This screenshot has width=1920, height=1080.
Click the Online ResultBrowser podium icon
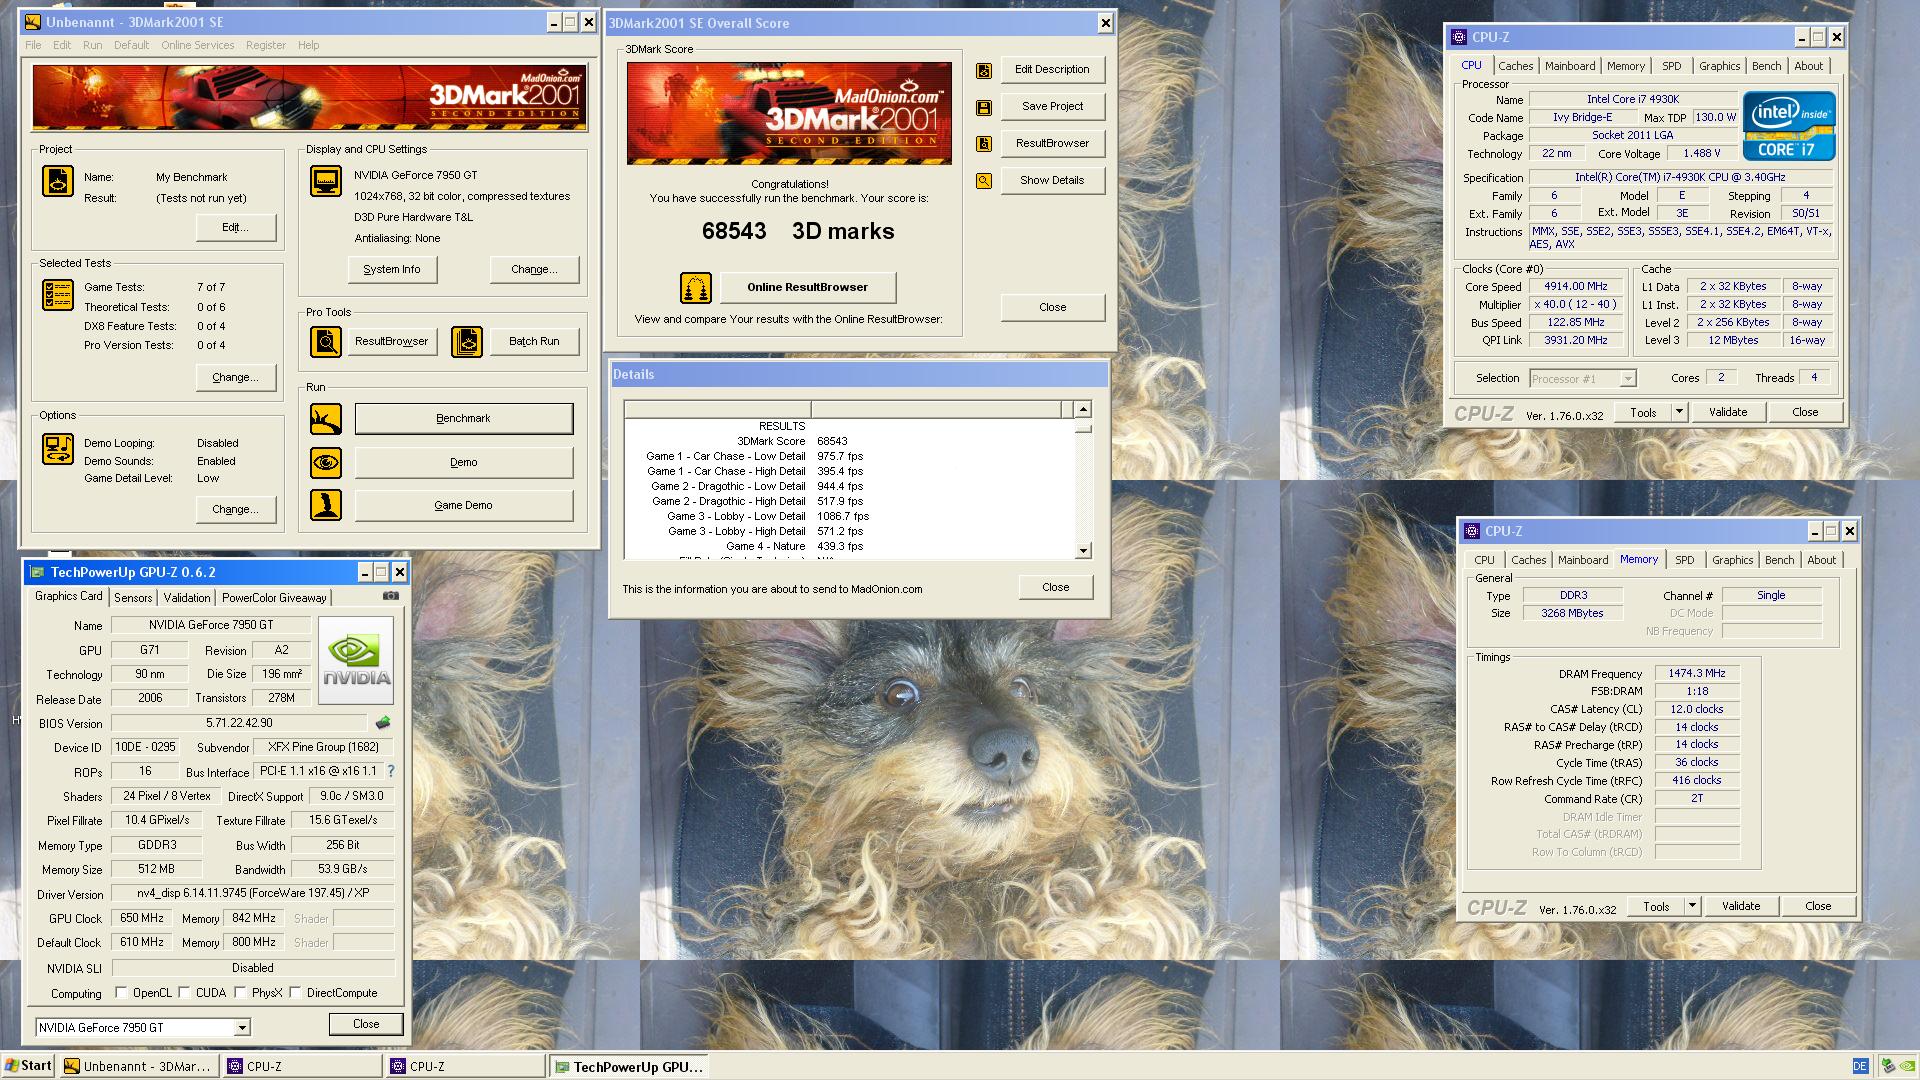tap(696, 288)
